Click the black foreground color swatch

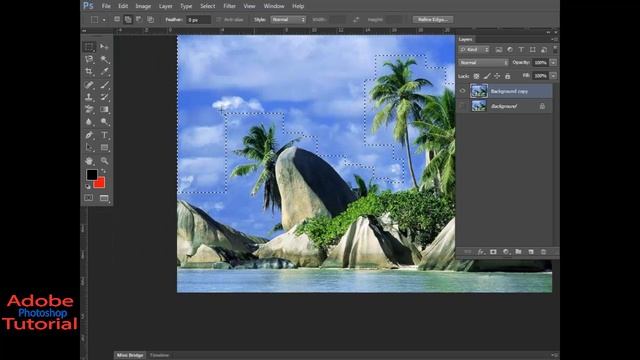click(91, 175)
